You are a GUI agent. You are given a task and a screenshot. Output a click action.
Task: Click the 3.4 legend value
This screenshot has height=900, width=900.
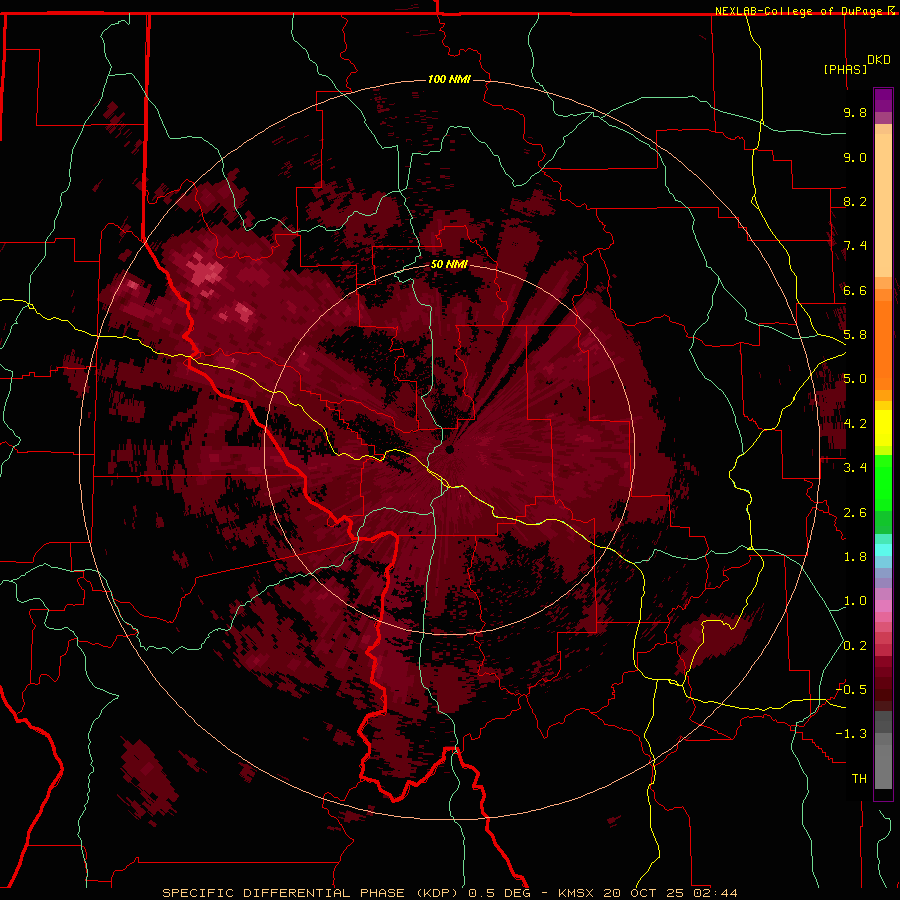pos(855,468)
